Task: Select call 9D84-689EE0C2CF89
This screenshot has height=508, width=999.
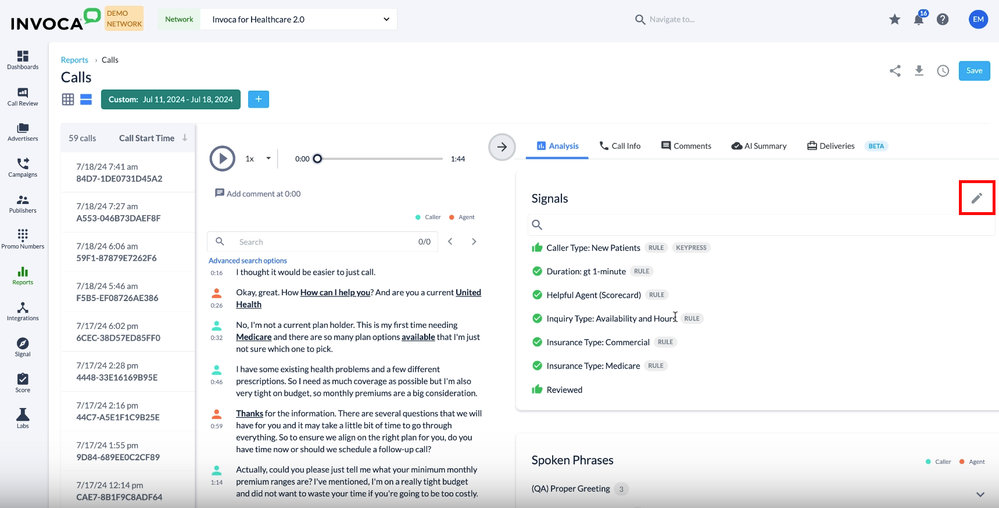Action: tap(128, 451)
